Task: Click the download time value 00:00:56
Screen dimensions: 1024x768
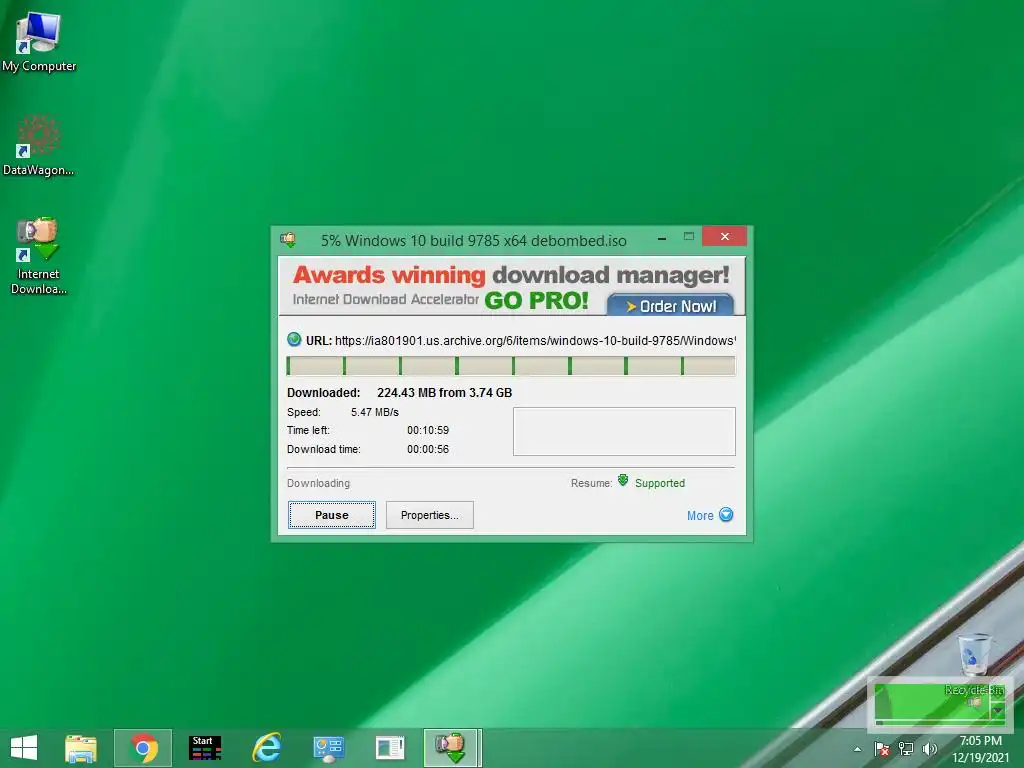Action: click(428, 449)
